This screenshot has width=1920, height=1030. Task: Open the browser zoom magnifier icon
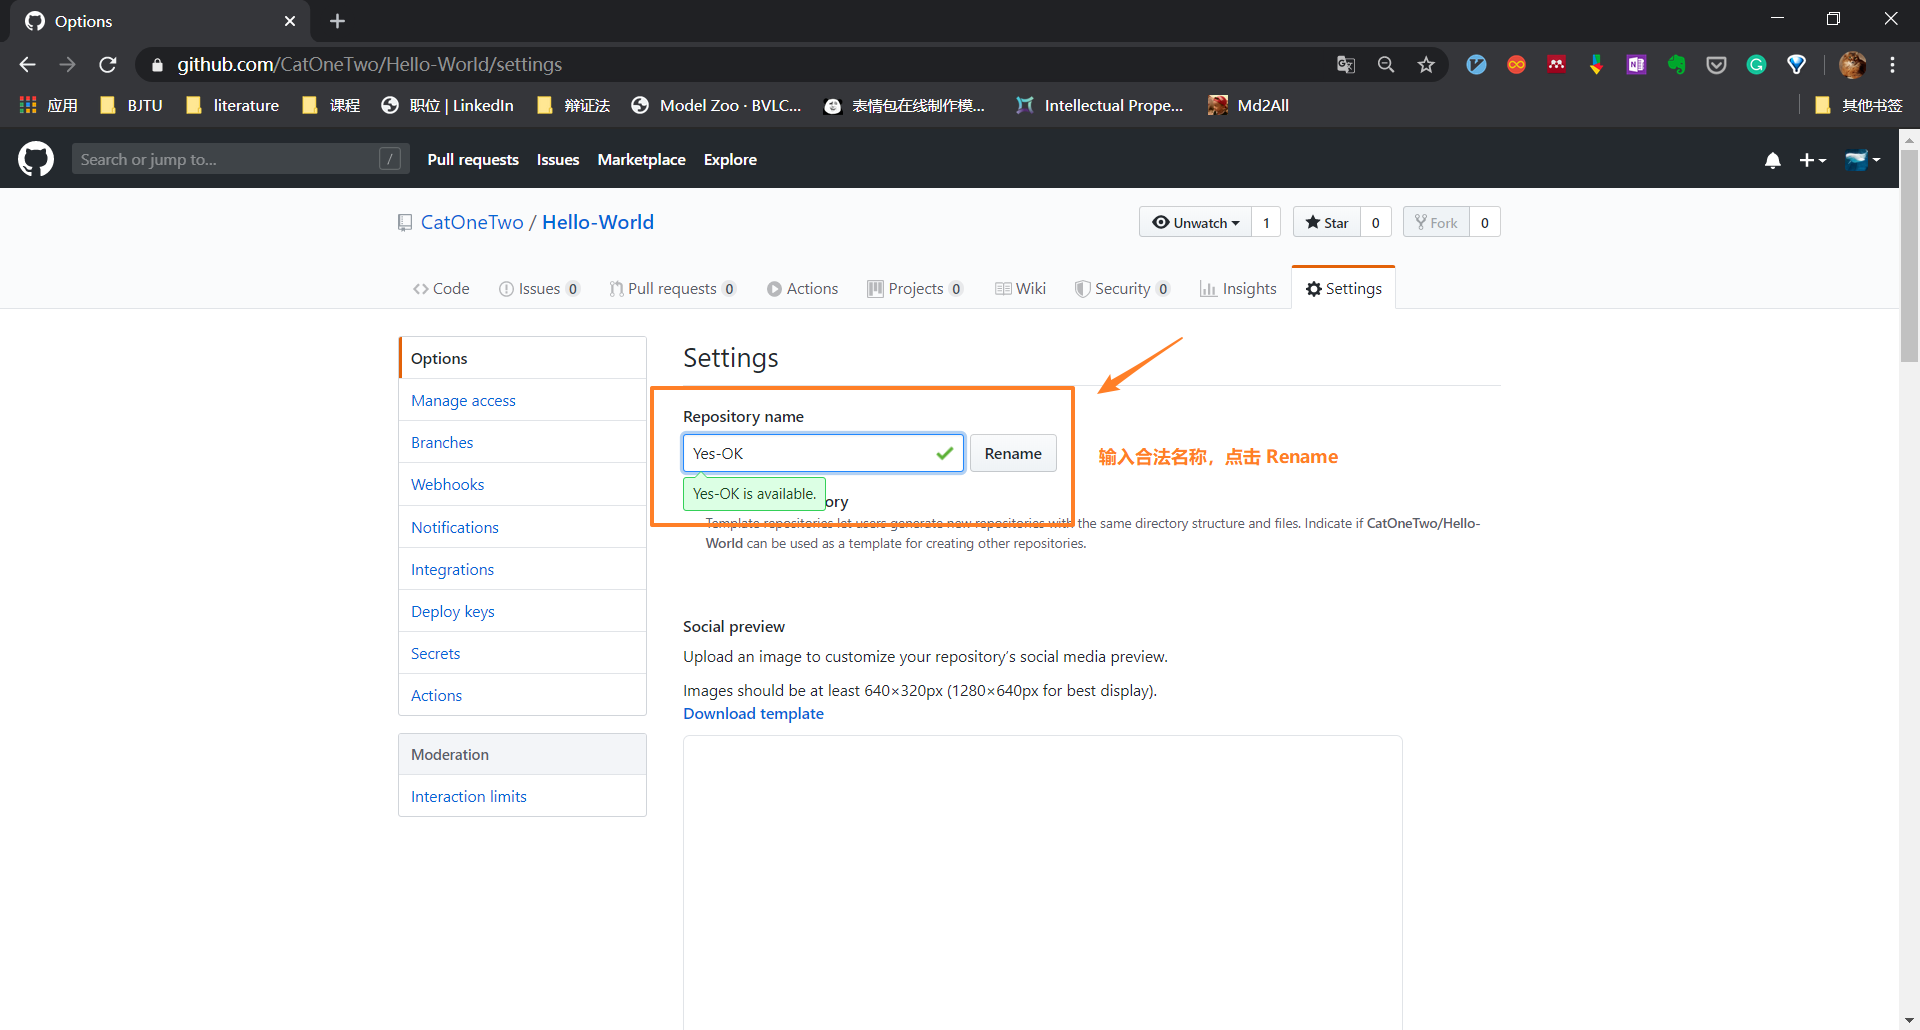pos(1386,65)
